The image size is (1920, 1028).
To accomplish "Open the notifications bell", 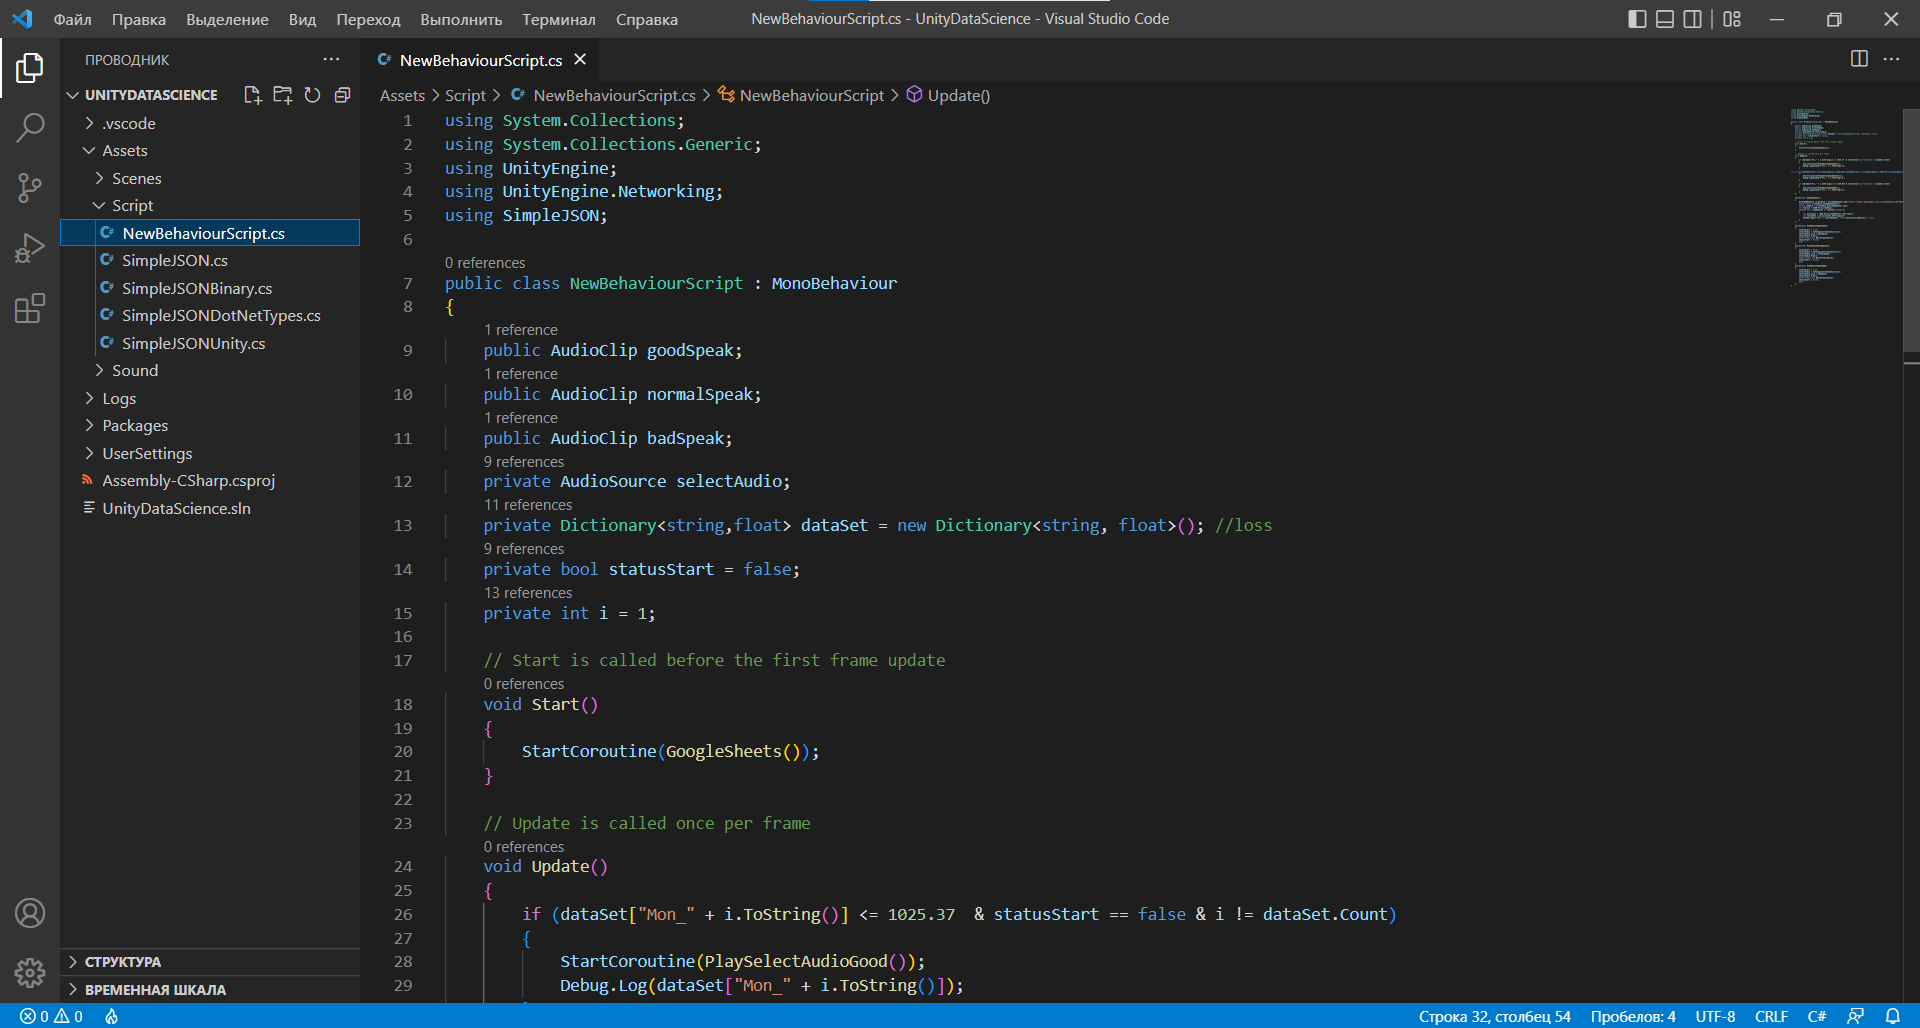I will (x=1892, y=1016).
